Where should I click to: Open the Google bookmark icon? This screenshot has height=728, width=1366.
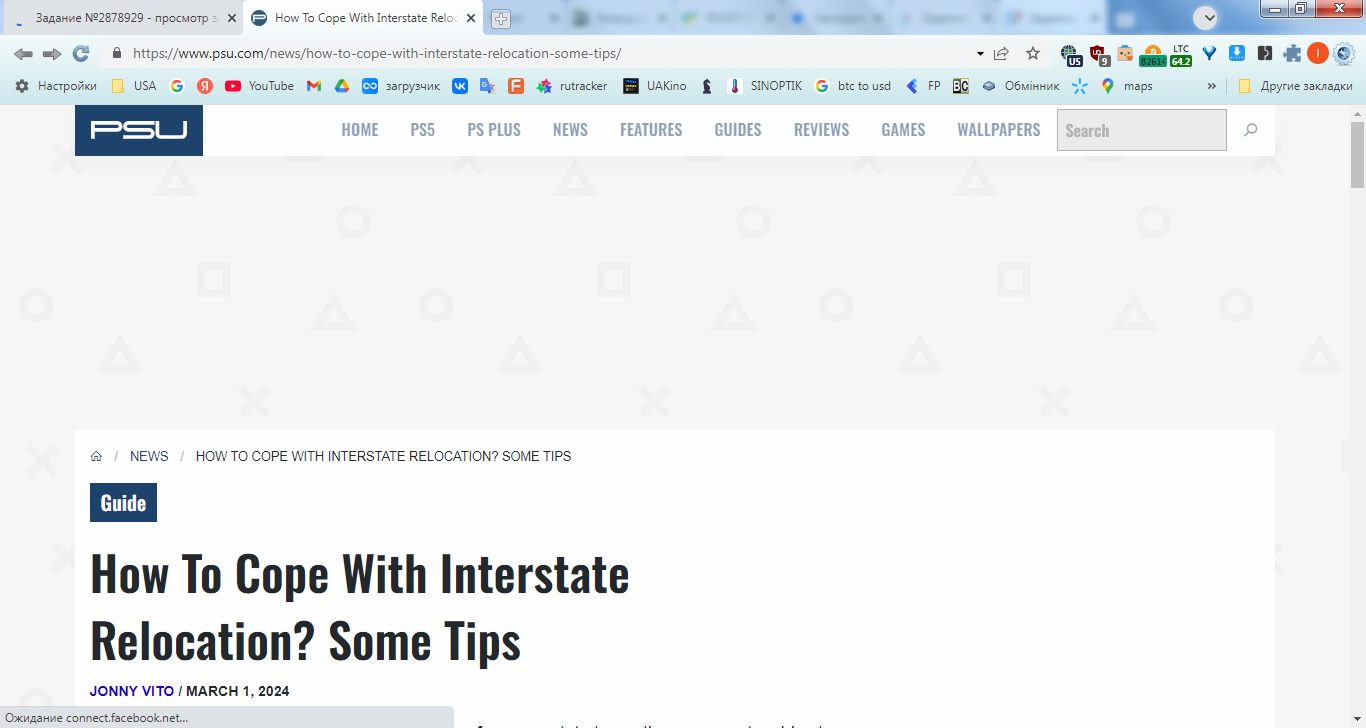[x=177, y=86]
